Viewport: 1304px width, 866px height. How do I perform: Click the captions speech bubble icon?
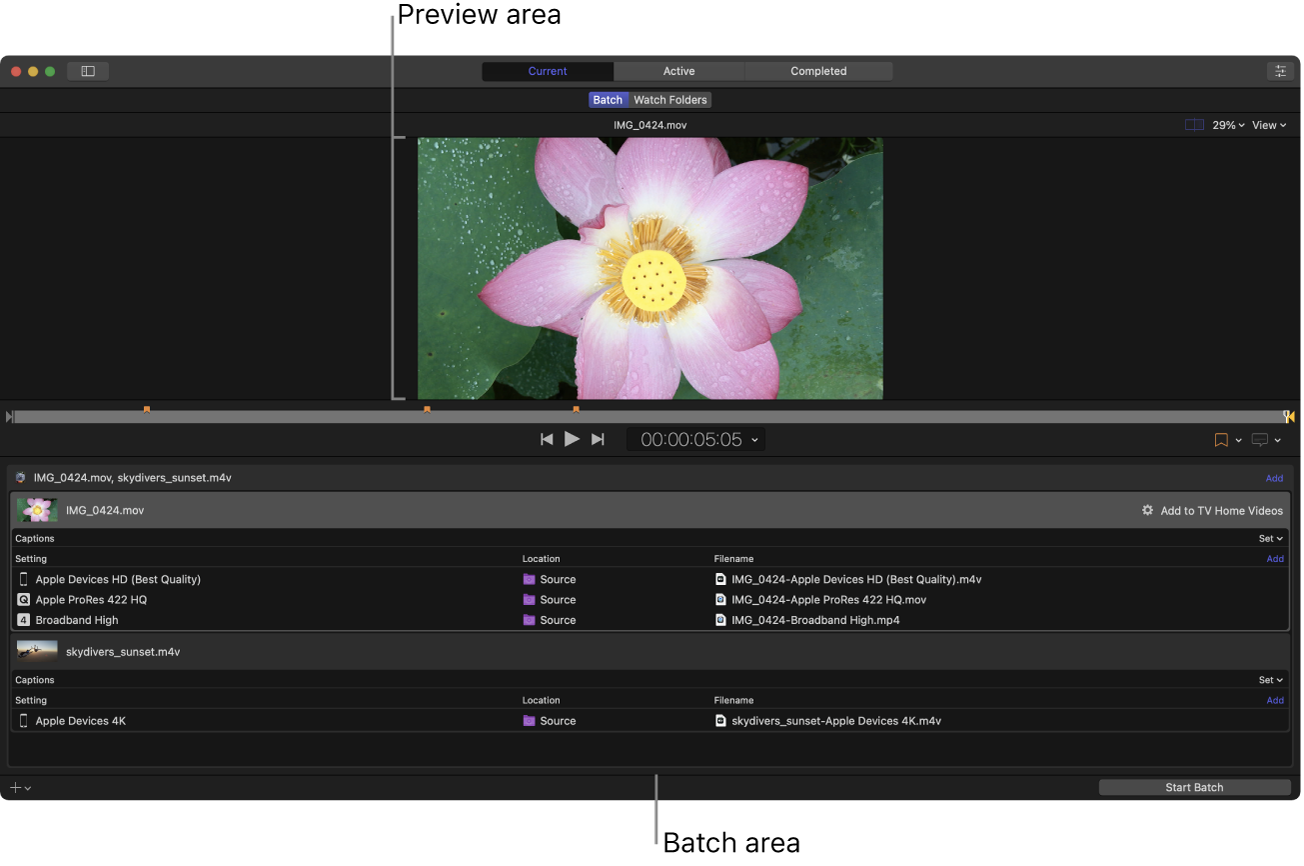coord(1260,440)
